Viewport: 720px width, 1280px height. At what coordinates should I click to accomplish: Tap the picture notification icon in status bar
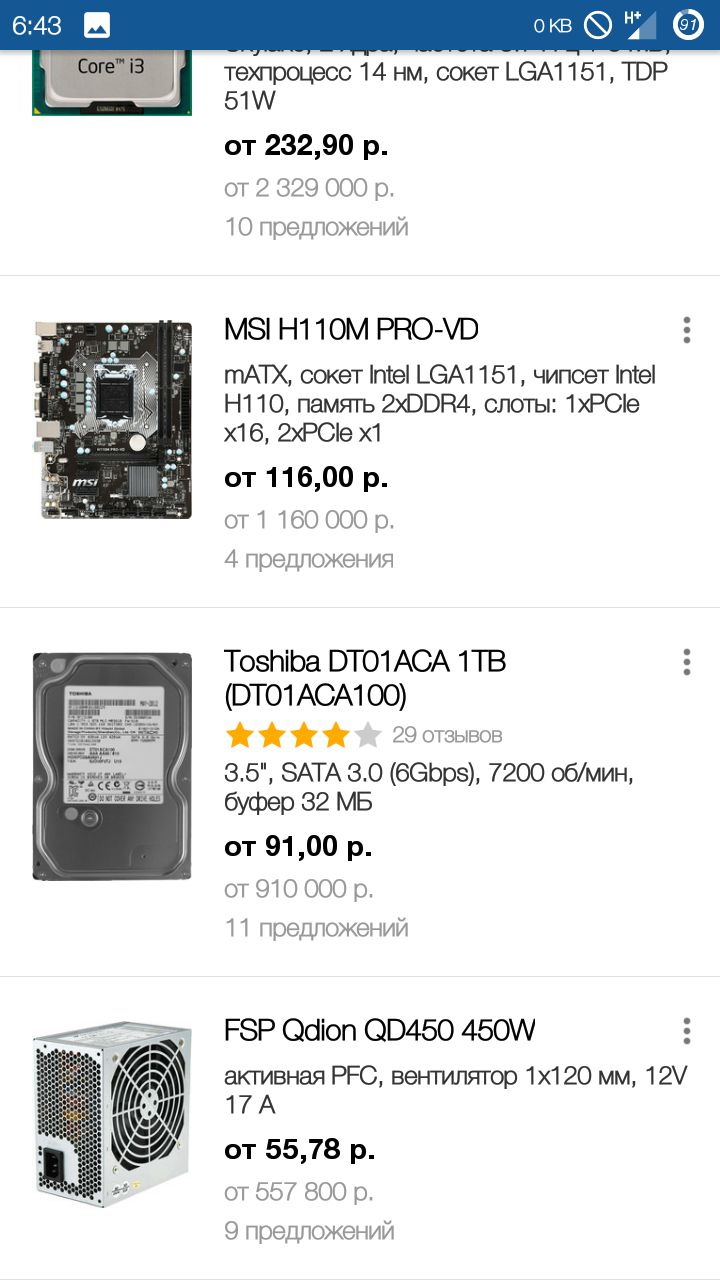97,25
